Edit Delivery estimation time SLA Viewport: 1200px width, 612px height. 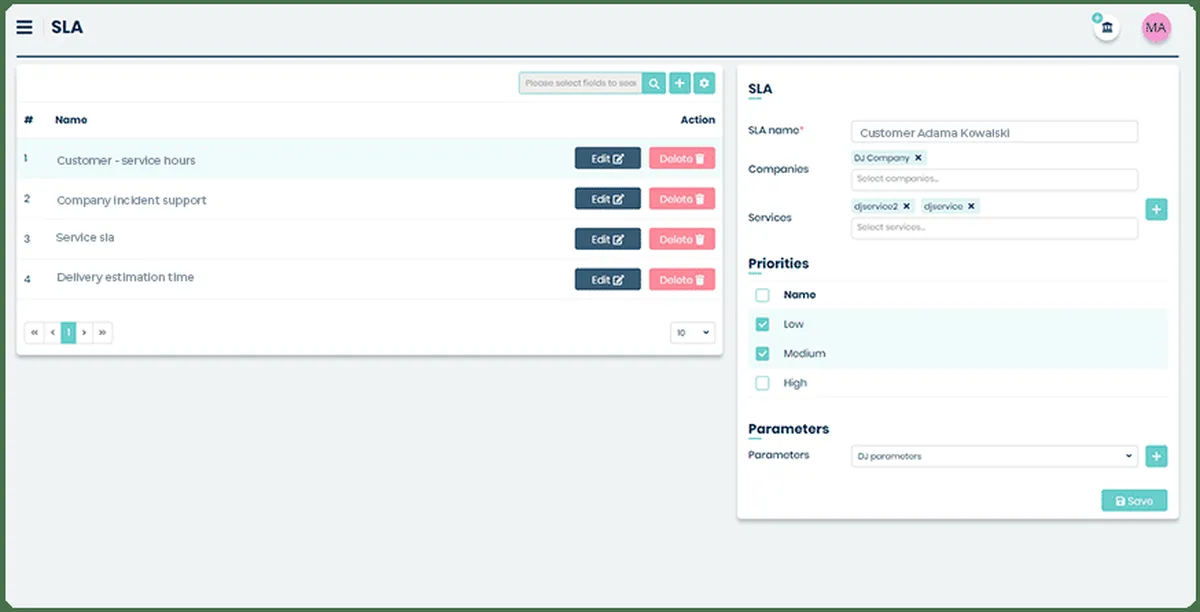(x=607, y=280)
